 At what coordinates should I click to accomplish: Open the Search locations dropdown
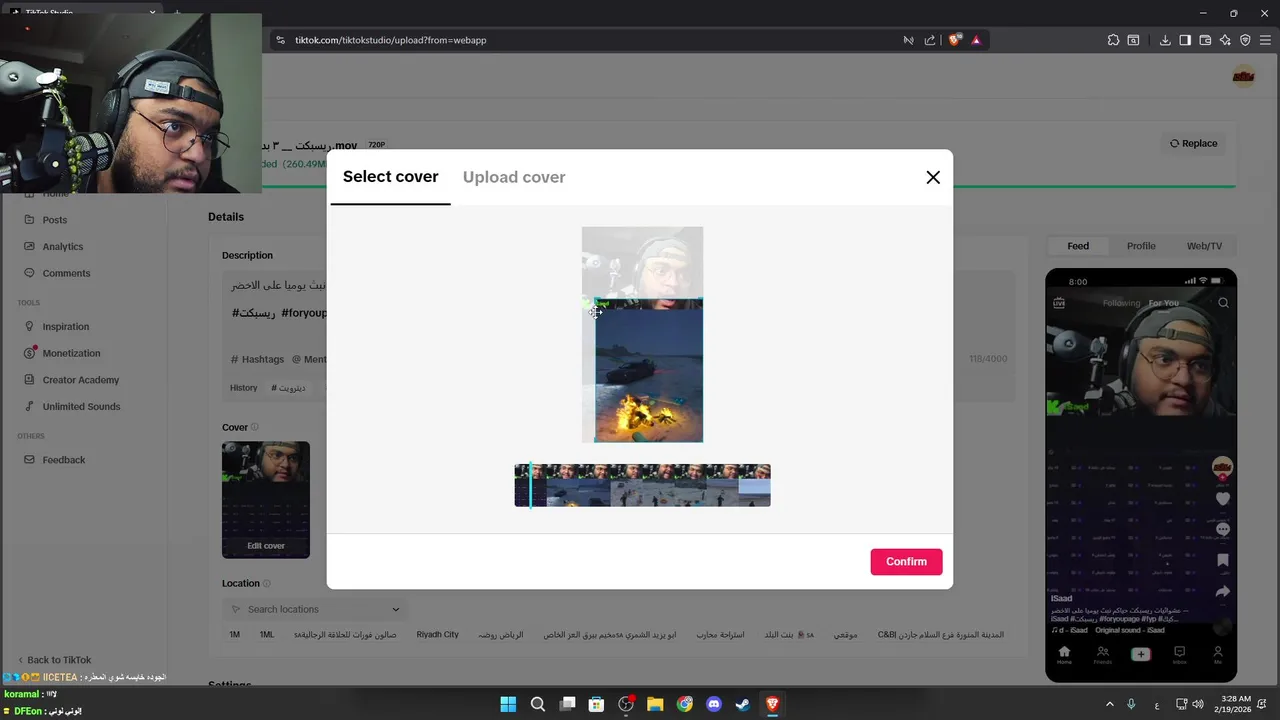click(x=315, y=609)
